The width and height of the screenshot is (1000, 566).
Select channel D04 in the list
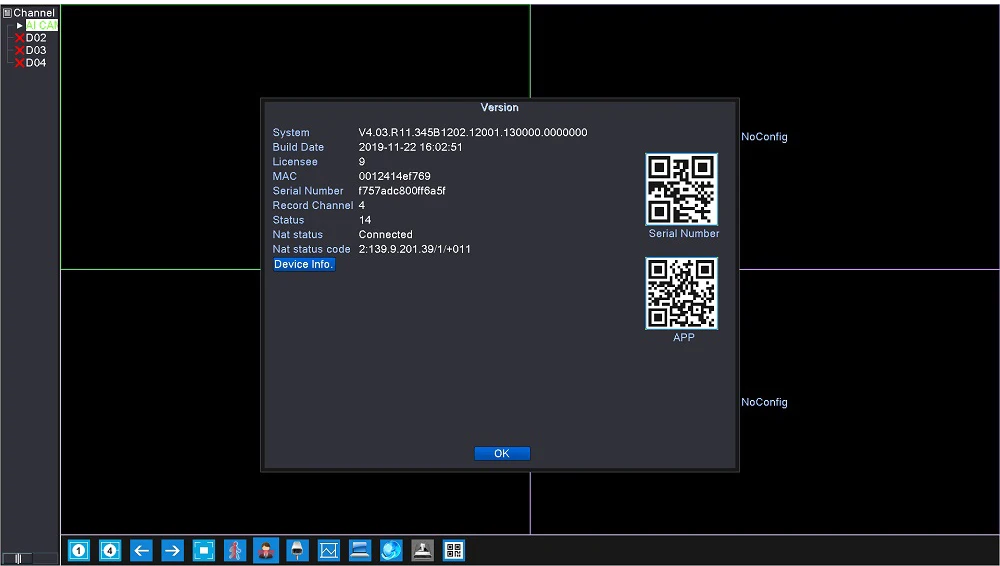click(x=36, y=63)
